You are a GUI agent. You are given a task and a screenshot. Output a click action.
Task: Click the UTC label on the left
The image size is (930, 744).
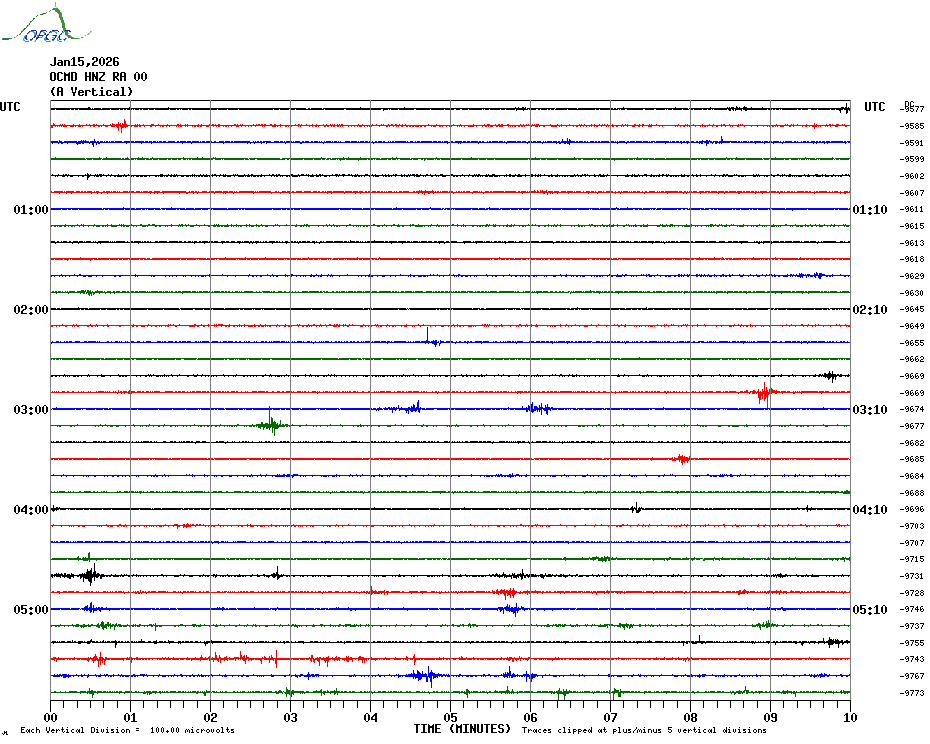tap(10, 107)
